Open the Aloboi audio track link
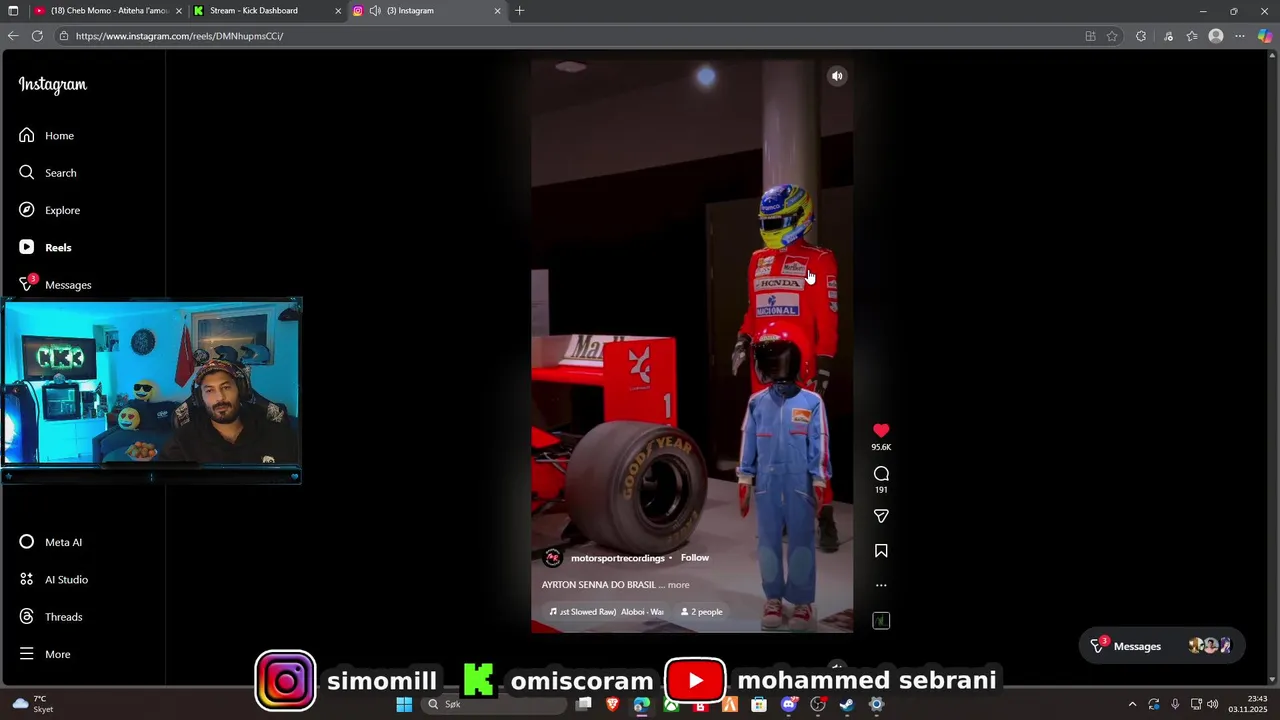Screen dimensions: 1280x720 click(607, 612)
